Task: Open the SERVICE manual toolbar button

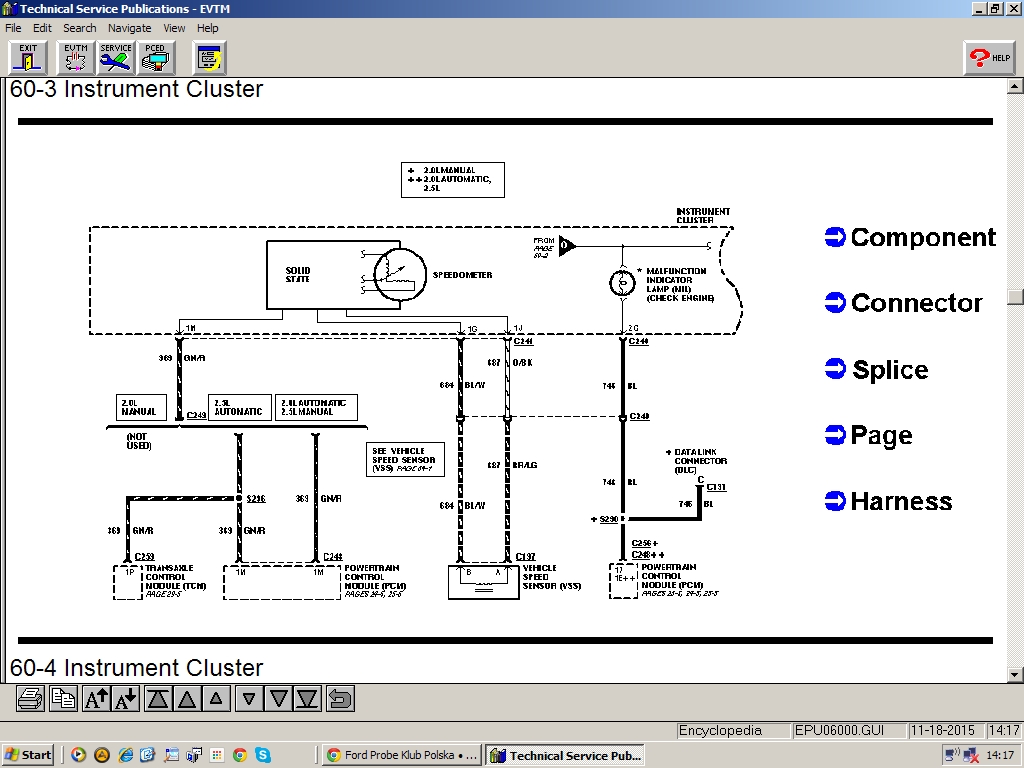Action: click(116, 57)
